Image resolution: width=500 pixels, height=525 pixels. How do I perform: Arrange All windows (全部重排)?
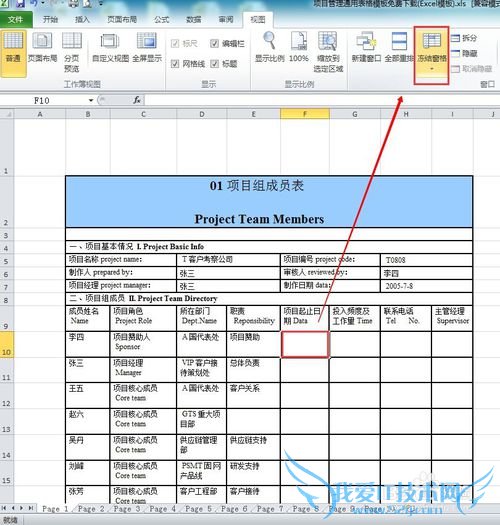coord(399,47)
